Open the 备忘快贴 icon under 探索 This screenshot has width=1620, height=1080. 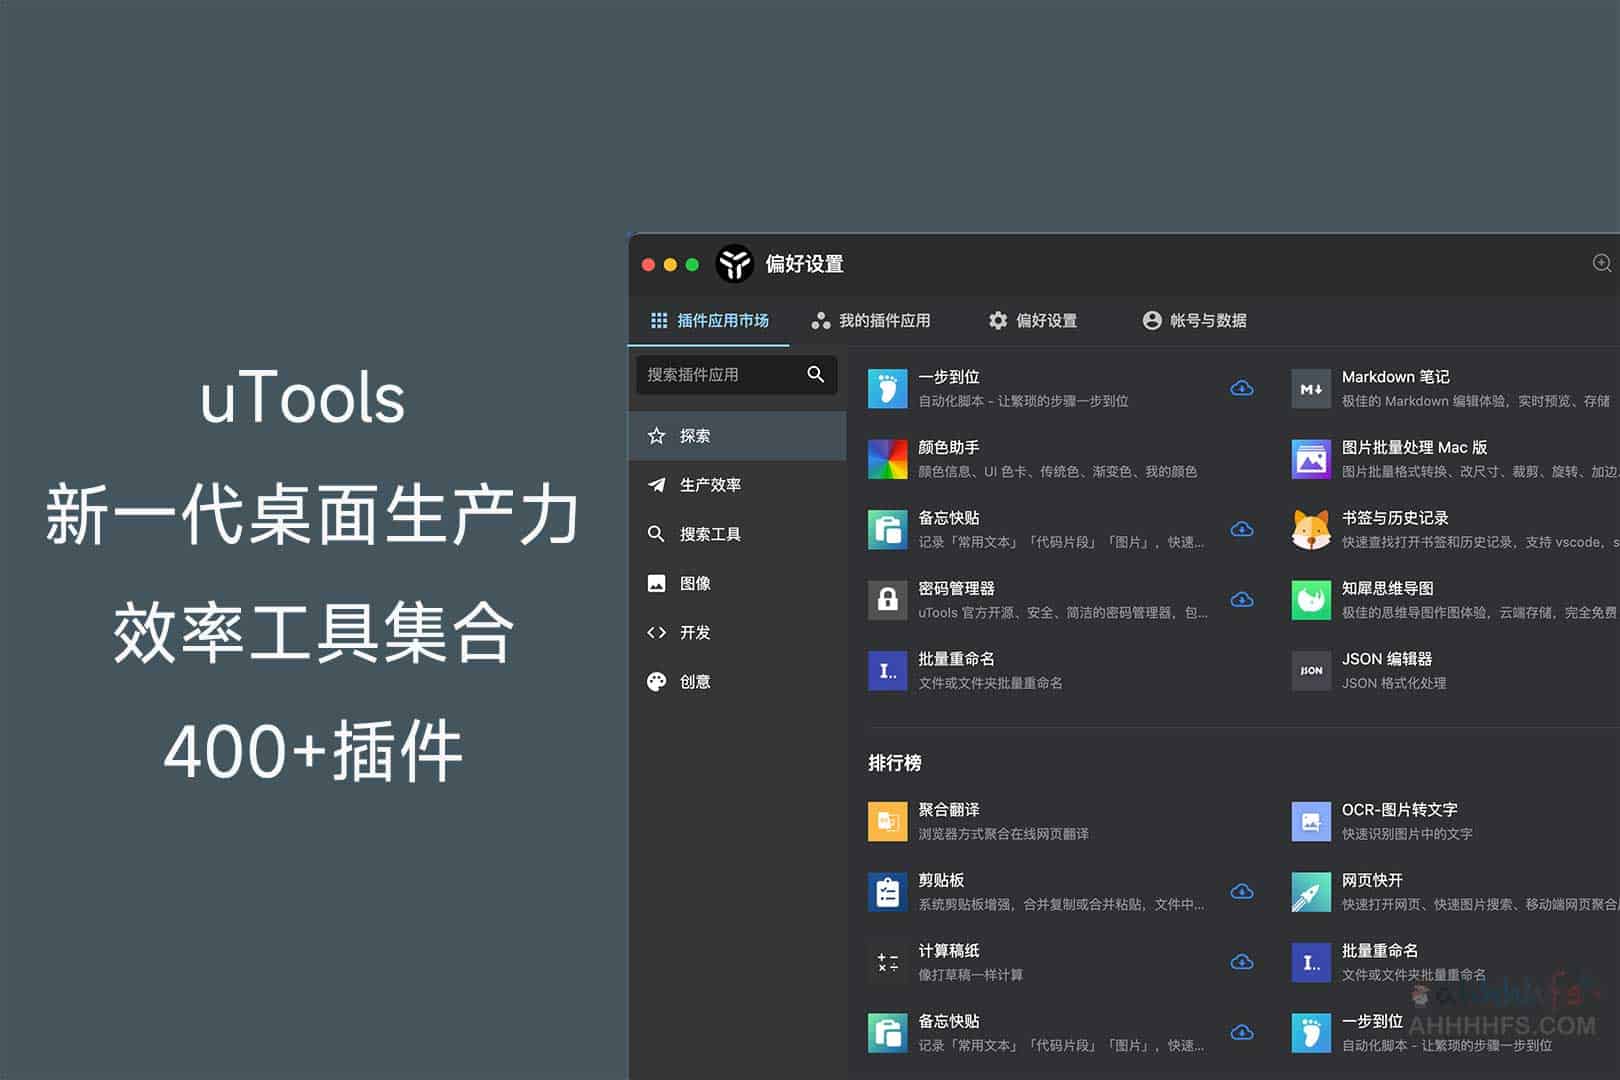(x=888, y=530)
